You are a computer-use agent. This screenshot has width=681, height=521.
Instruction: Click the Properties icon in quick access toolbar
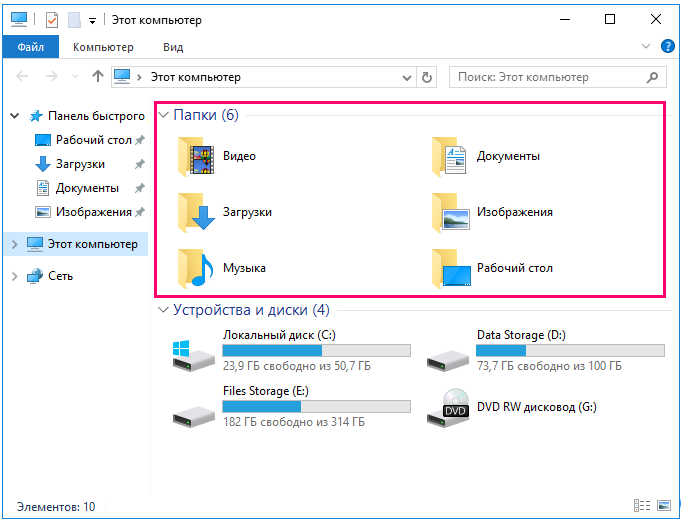tap(52, 20)
